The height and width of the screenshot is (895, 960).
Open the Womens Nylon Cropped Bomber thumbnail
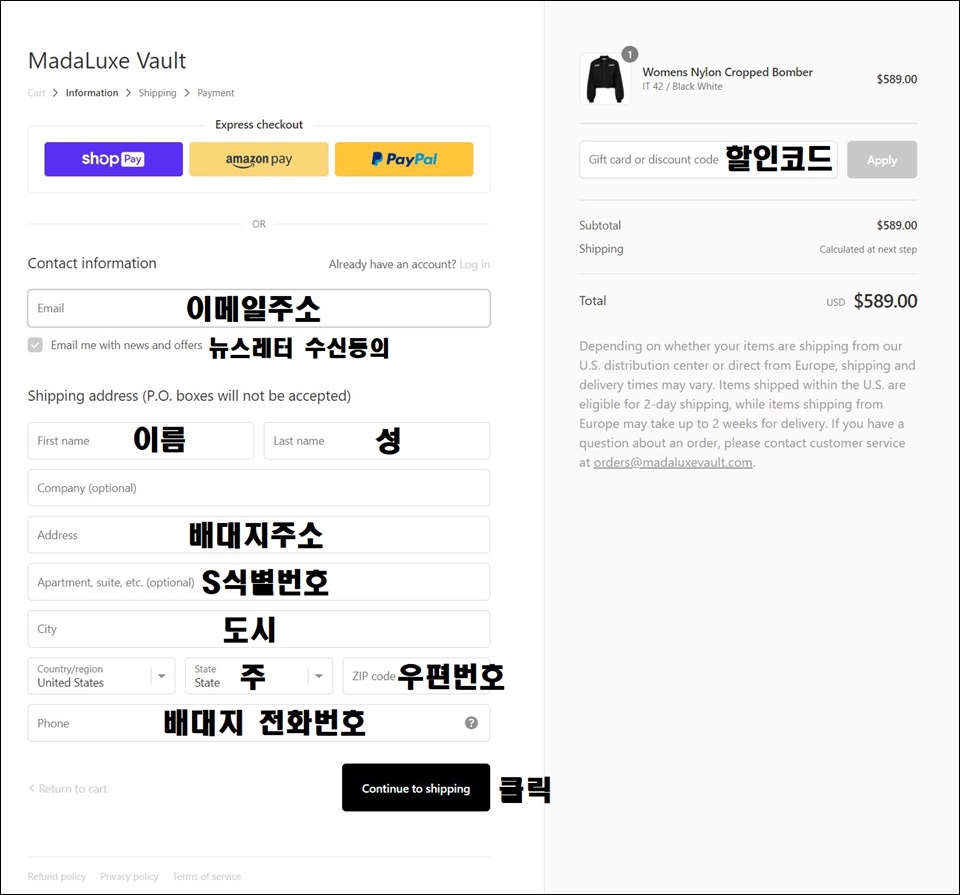click(604, 80)
